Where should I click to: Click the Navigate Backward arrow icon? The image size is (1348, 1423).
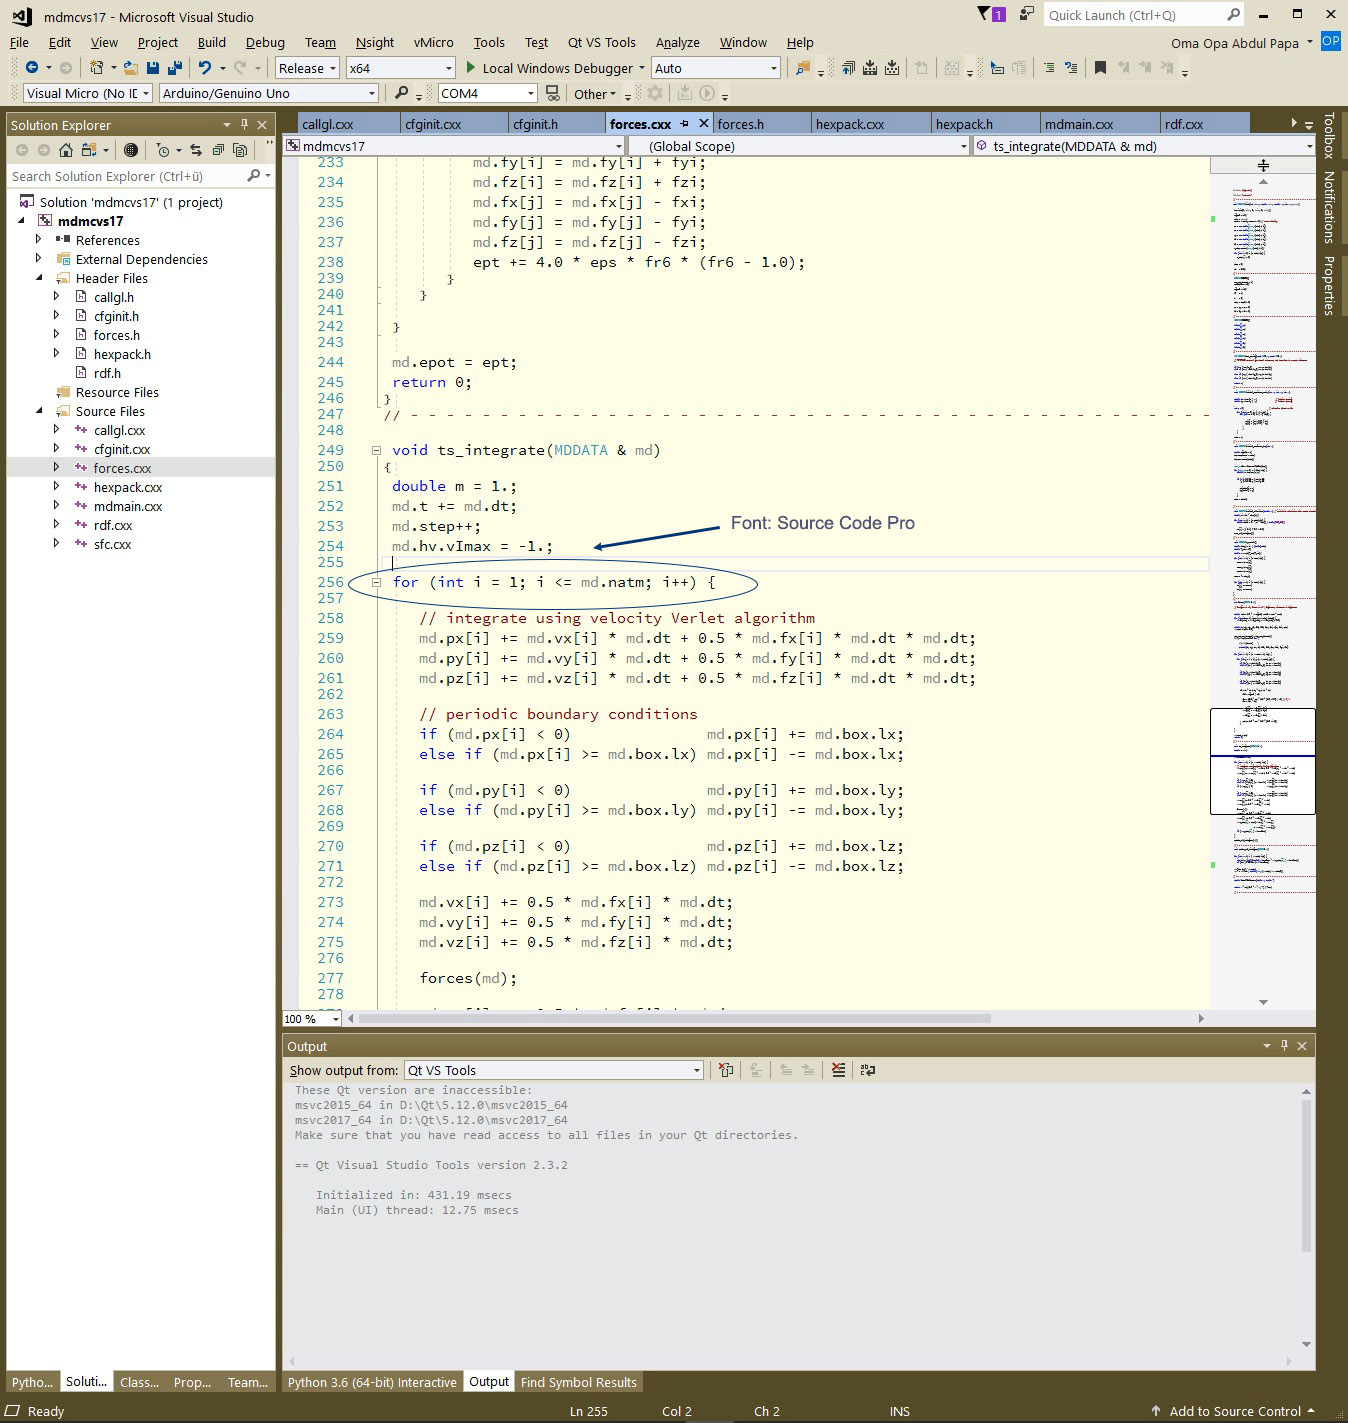pyautogui.click(x=31, y=68)
